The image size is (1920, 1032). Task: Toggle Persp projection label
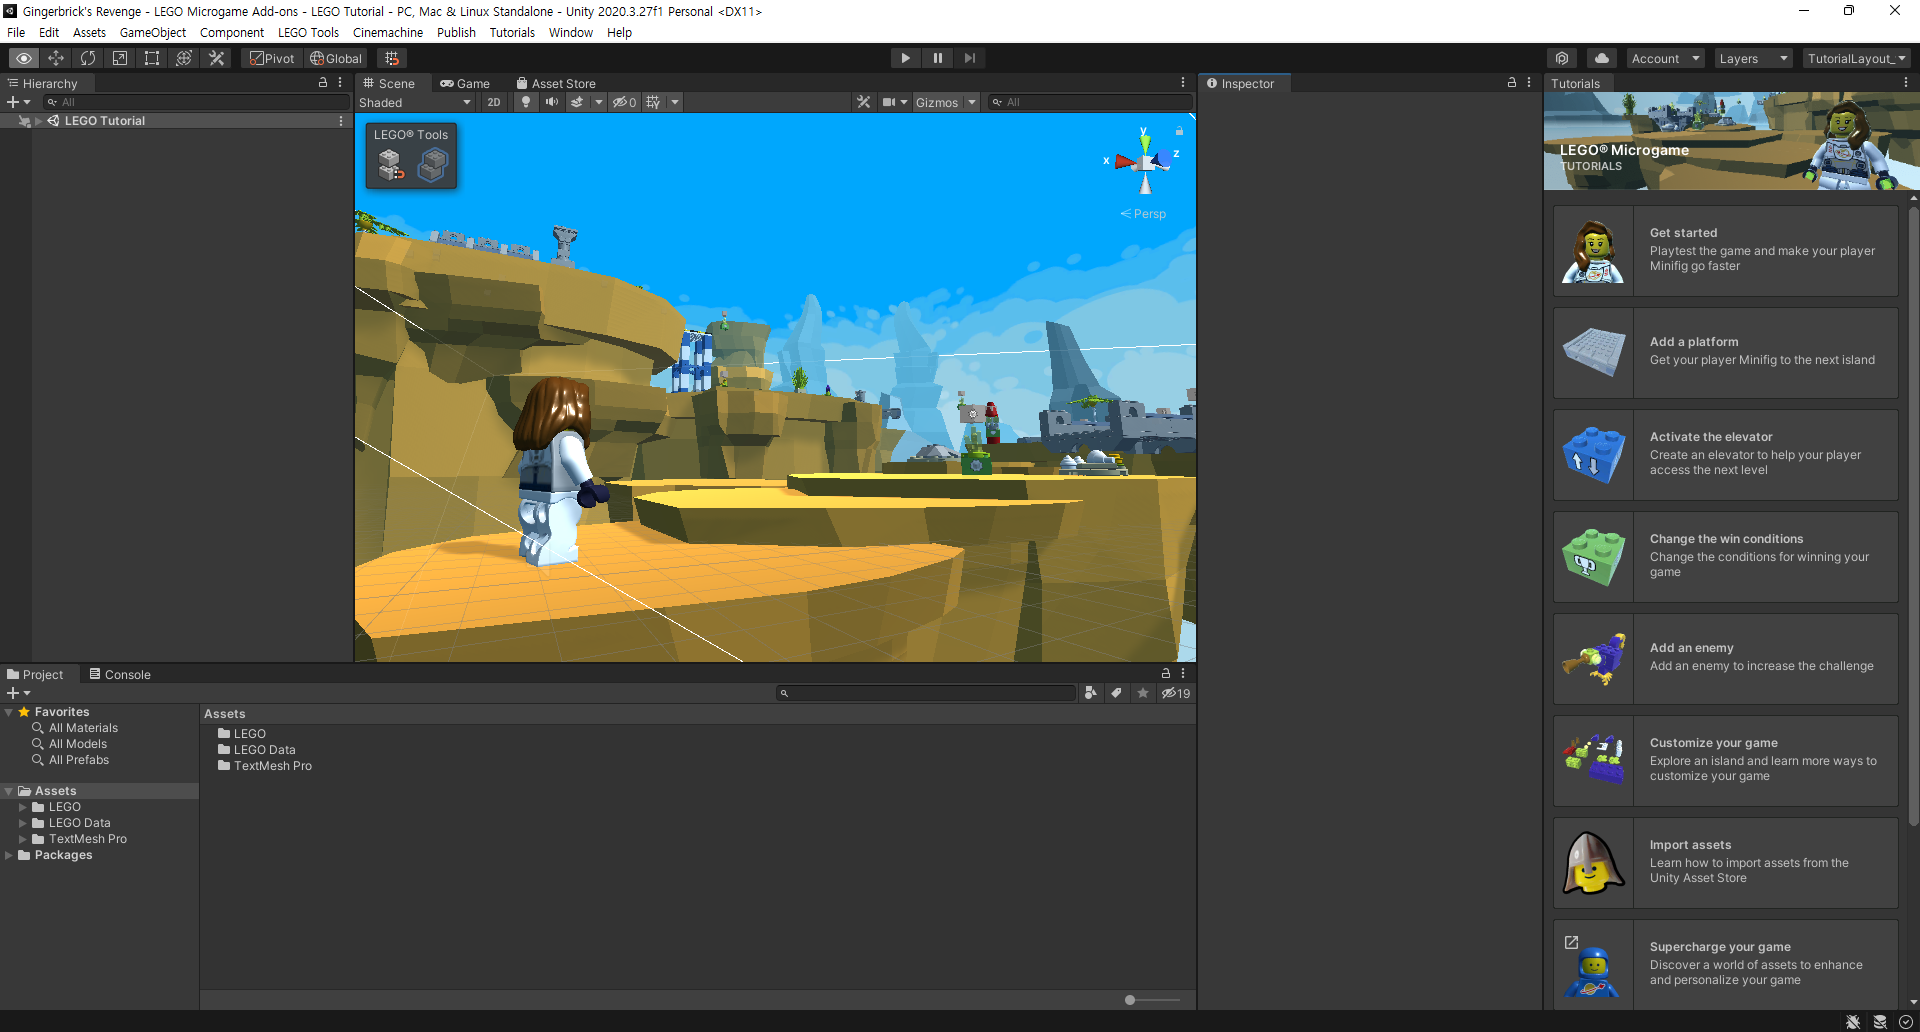[1143, 214]
